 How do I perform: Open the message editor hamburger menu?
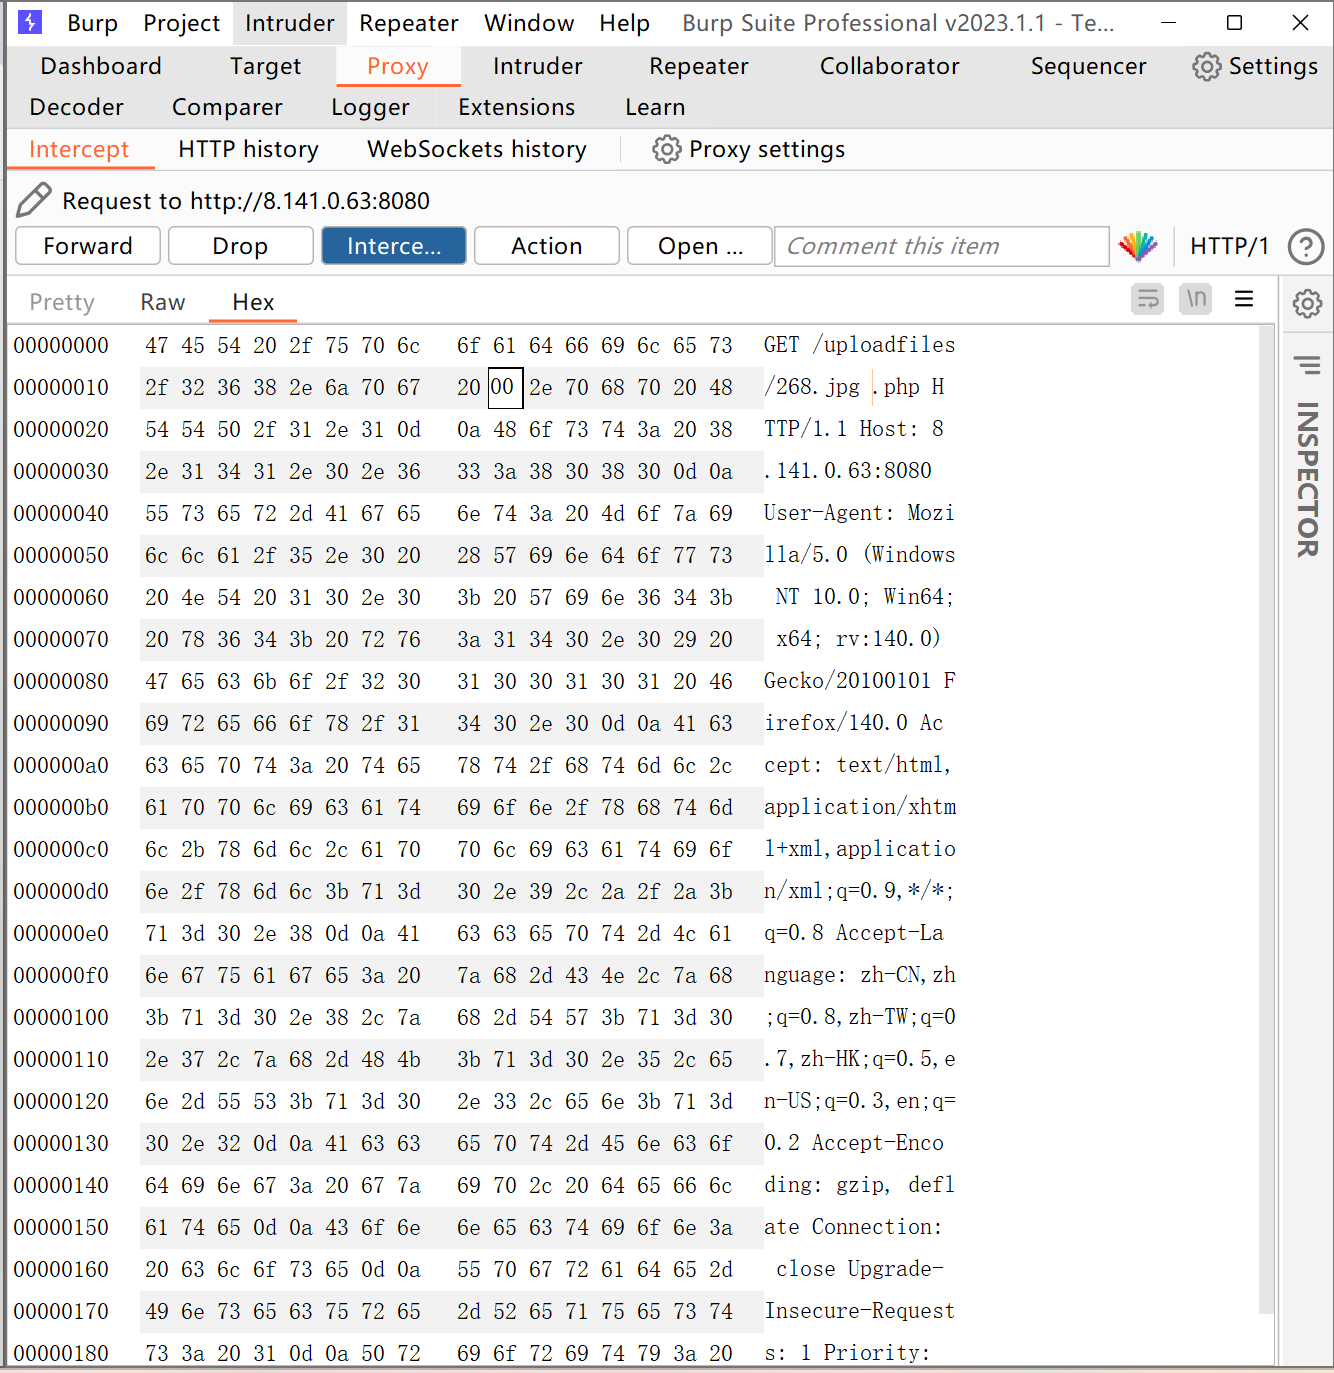pos(1244,299)
